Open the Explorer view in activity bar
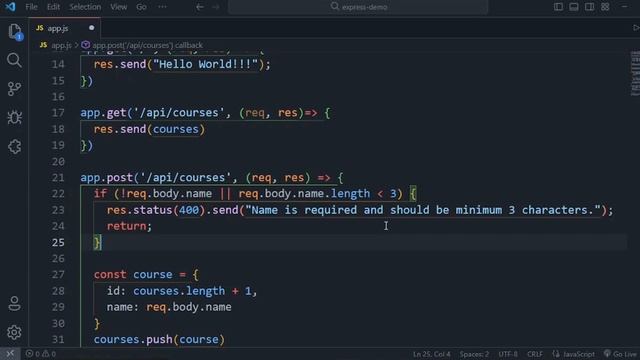640x360 pixels. pos(15,32)
